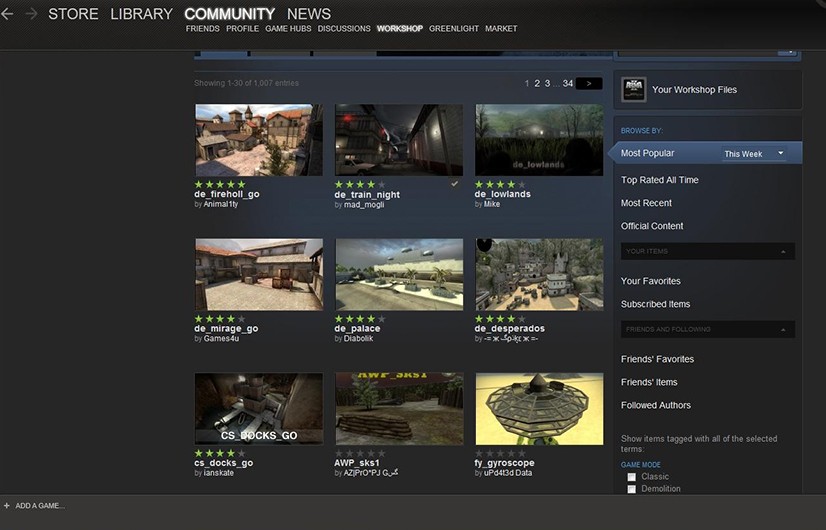The height and width of the screenshot is (530, 826).
Task: Enable the Demolition game mode checkbox
Action: coord(631,489)
